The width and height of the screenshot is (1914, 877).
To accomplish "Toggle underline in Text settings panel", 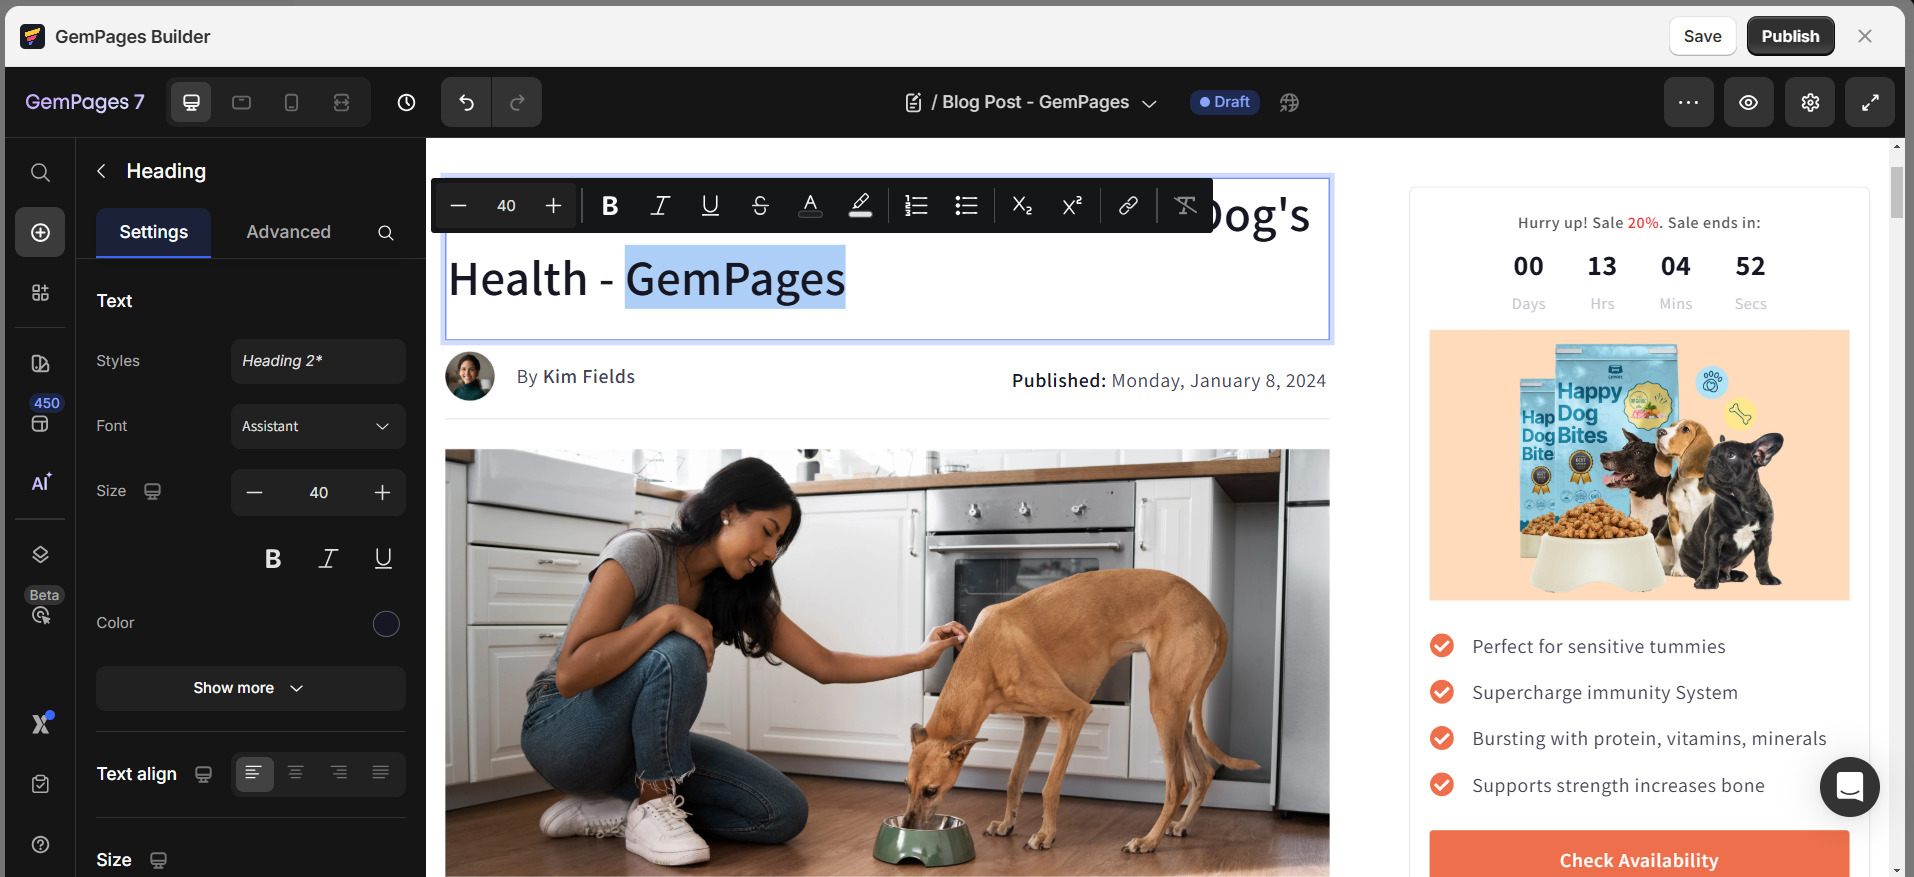I will [383, 559].
